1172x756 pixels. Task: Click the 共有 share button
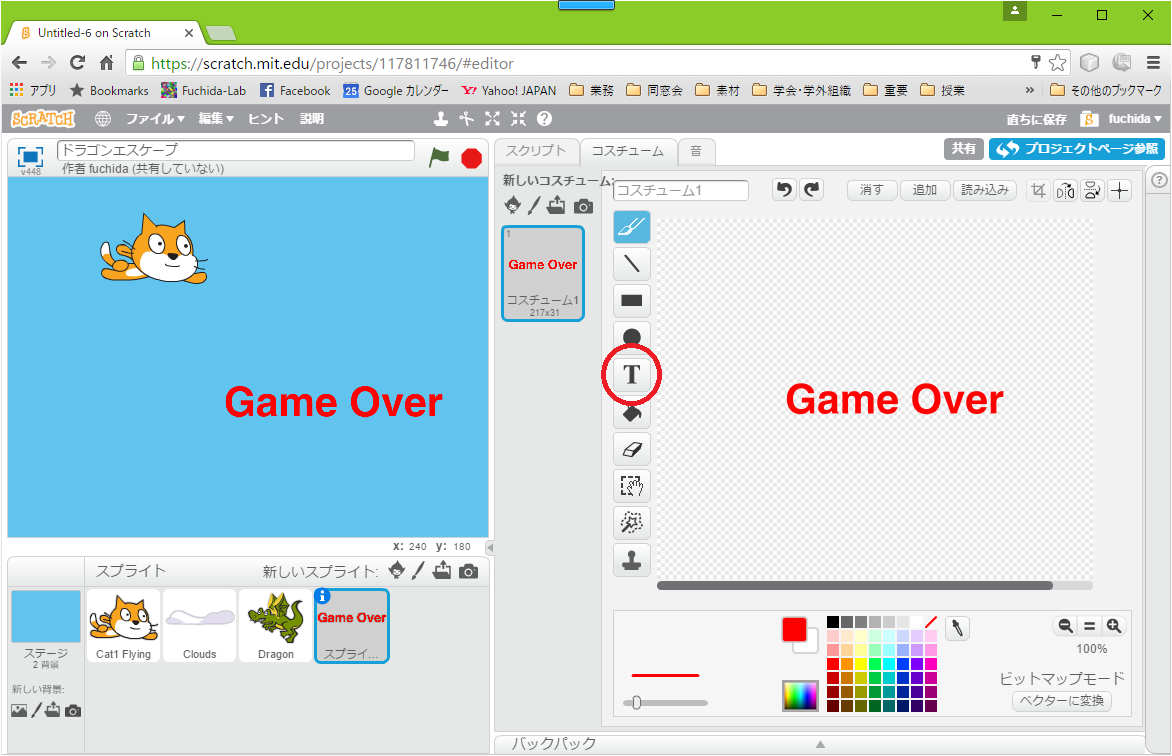(x=963, y=148)
